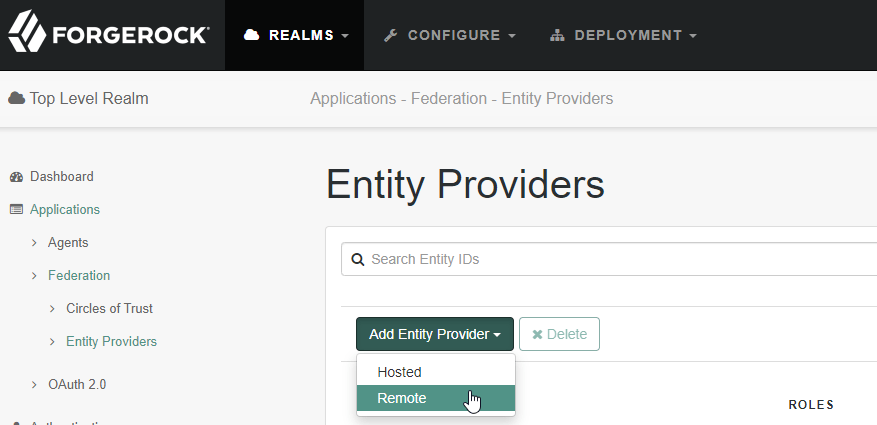The height and width of the screenshot is (425, 877).
Task: Click the Configure wrench icon
Action: 391,35
